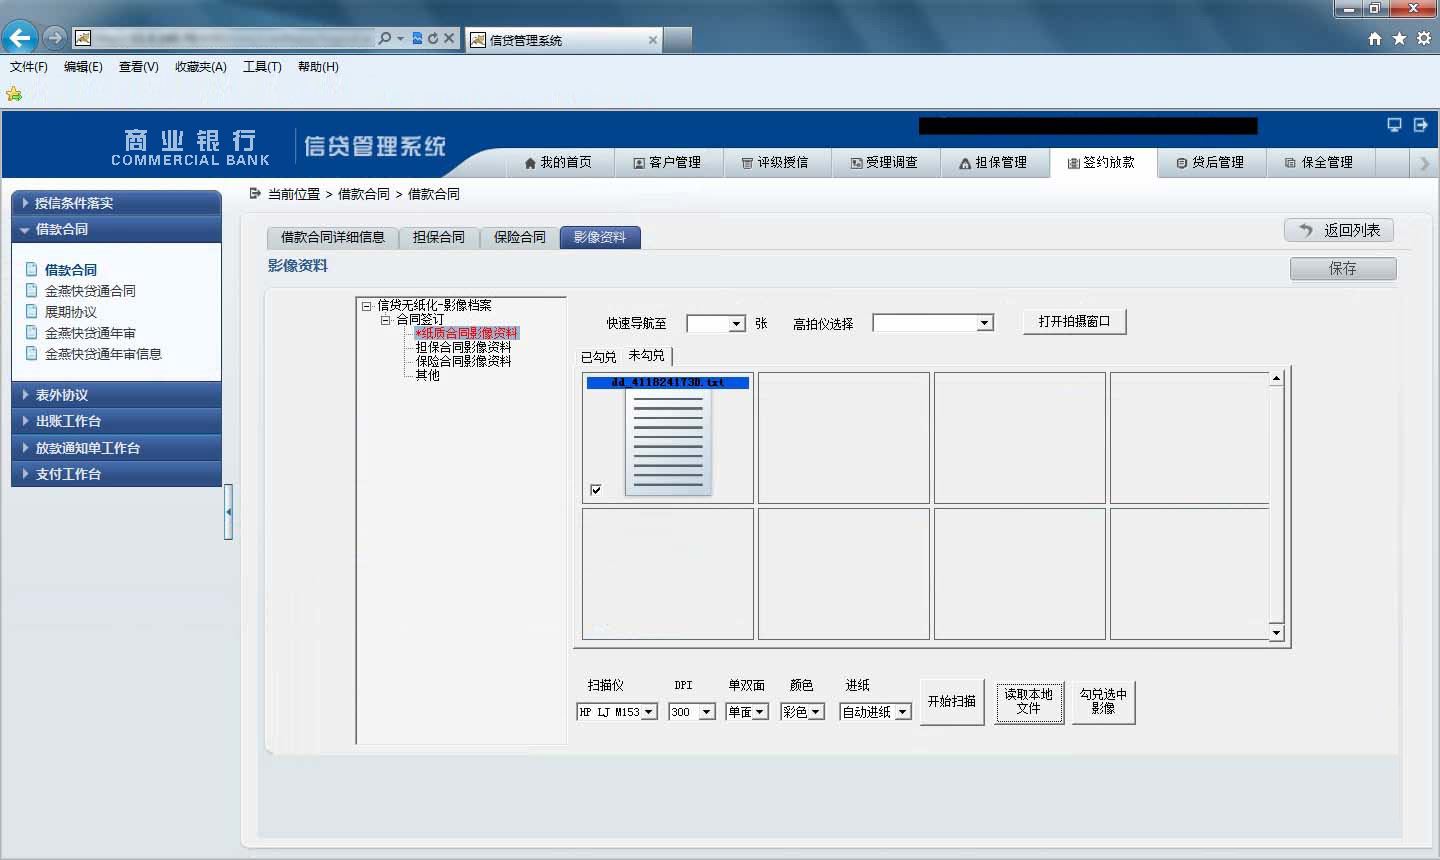This screenshot has width=1440, height=860.
Task: Go back with browser back arrow
Action: pyautogui.click(x=19, y=38)
